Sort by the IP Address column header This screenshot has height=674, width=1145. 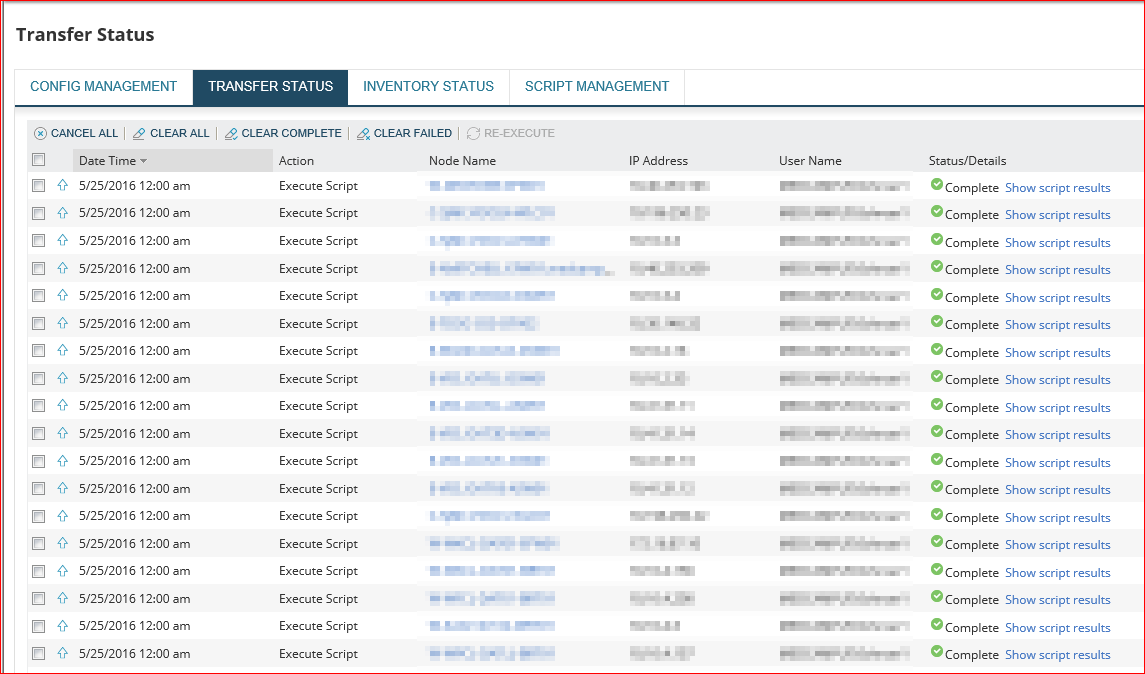coord(659,161)
